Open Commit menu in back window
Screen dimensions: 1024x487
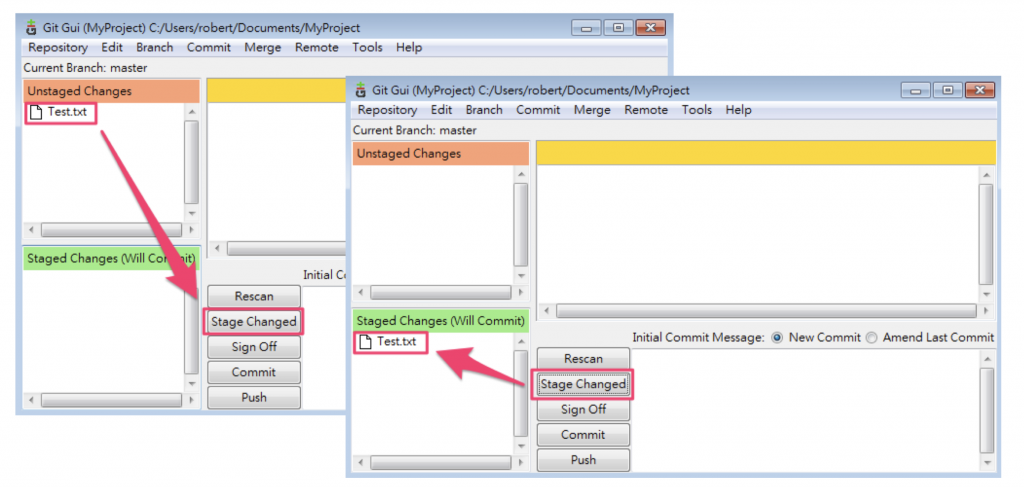coord(208,48)
